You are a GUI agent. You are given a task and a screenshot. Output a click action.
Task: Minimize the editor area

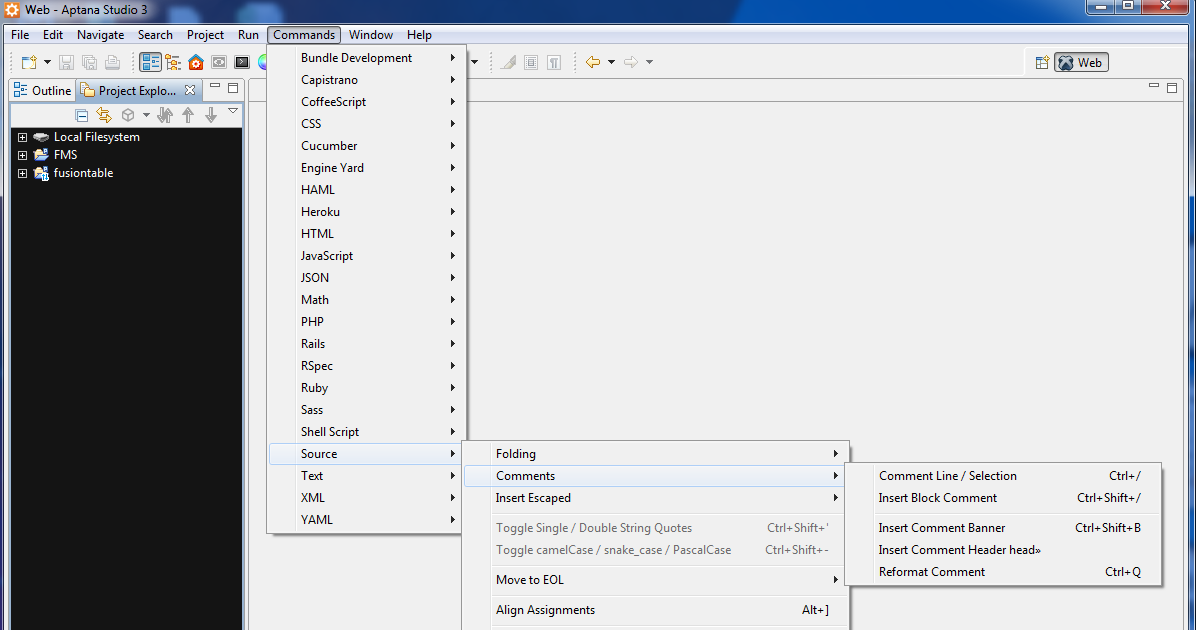(x=1153, y=86)
